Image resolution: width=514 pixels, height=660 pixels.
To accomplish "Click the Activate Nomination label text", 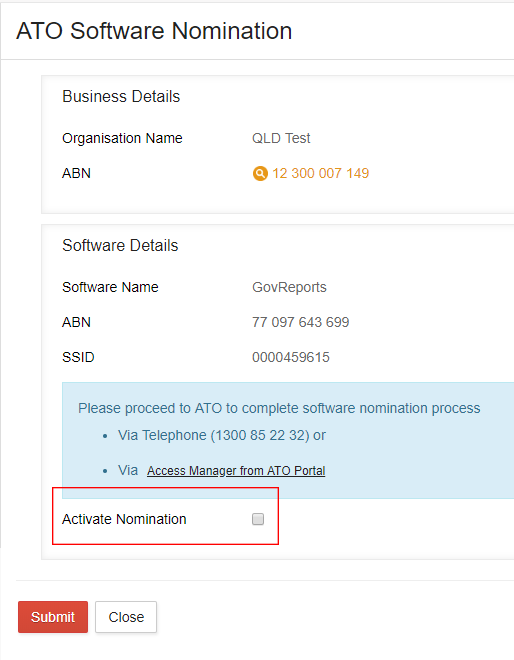I will pyautogui.click(x=124, y=519).
